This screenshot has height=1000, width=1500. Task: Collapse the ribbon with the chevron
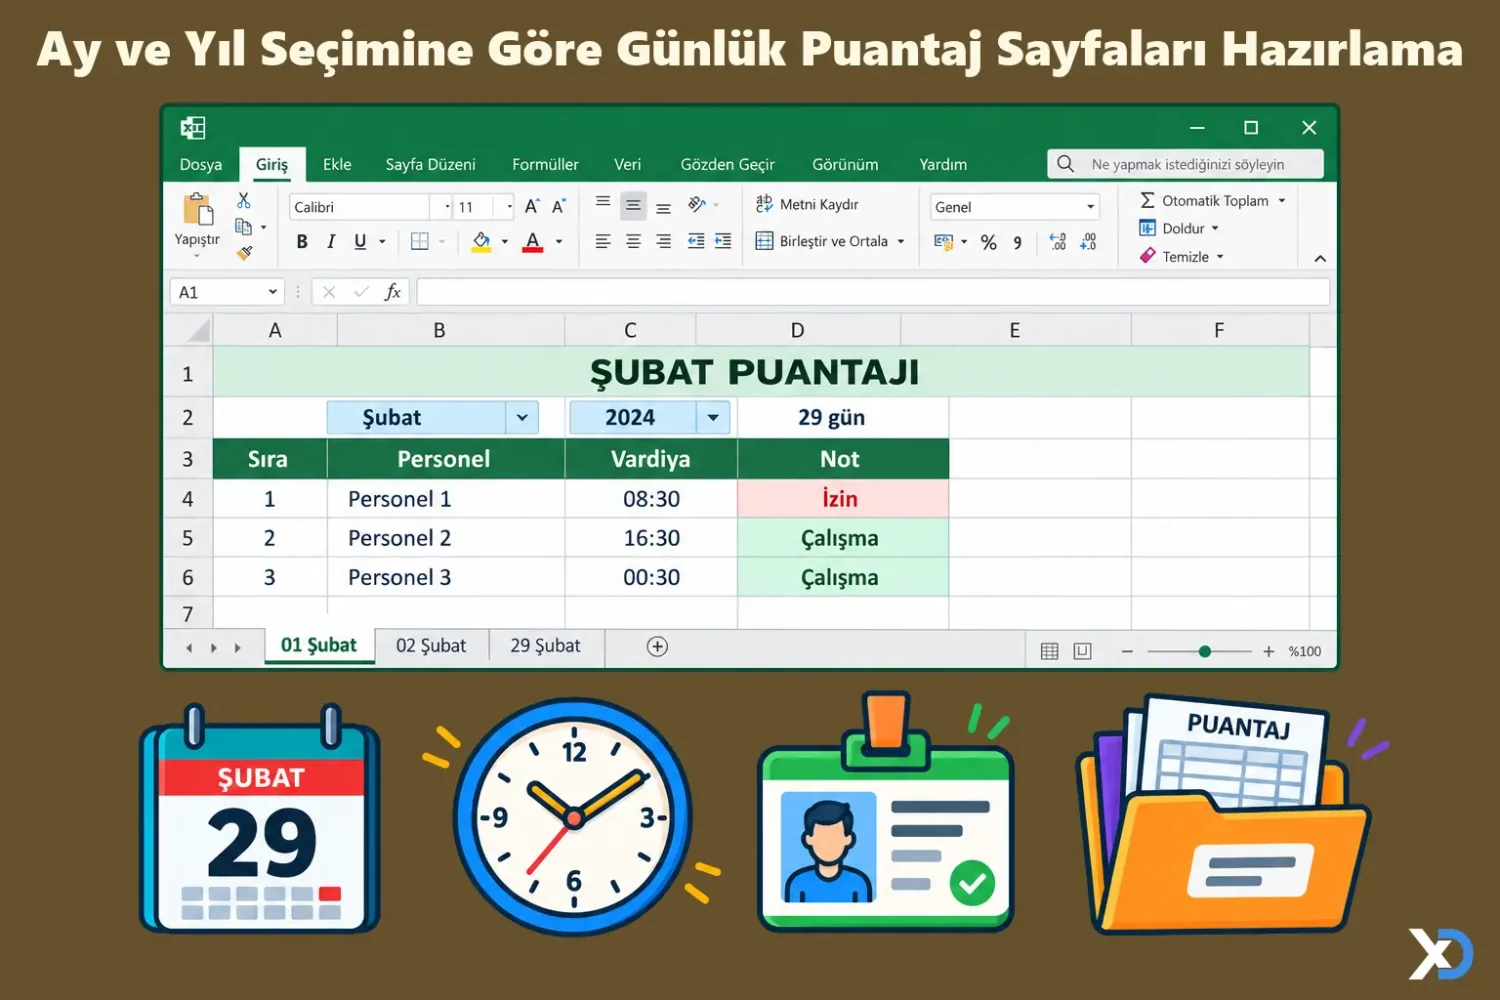coord(1320,258)
